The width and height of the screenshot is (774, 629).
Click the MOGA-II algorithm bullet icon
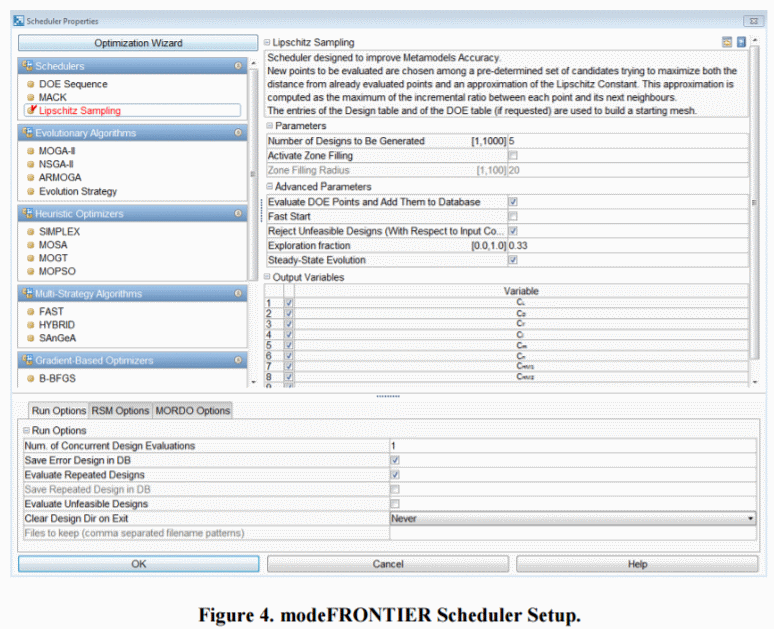pyautogui.click(x=31, y=151)
